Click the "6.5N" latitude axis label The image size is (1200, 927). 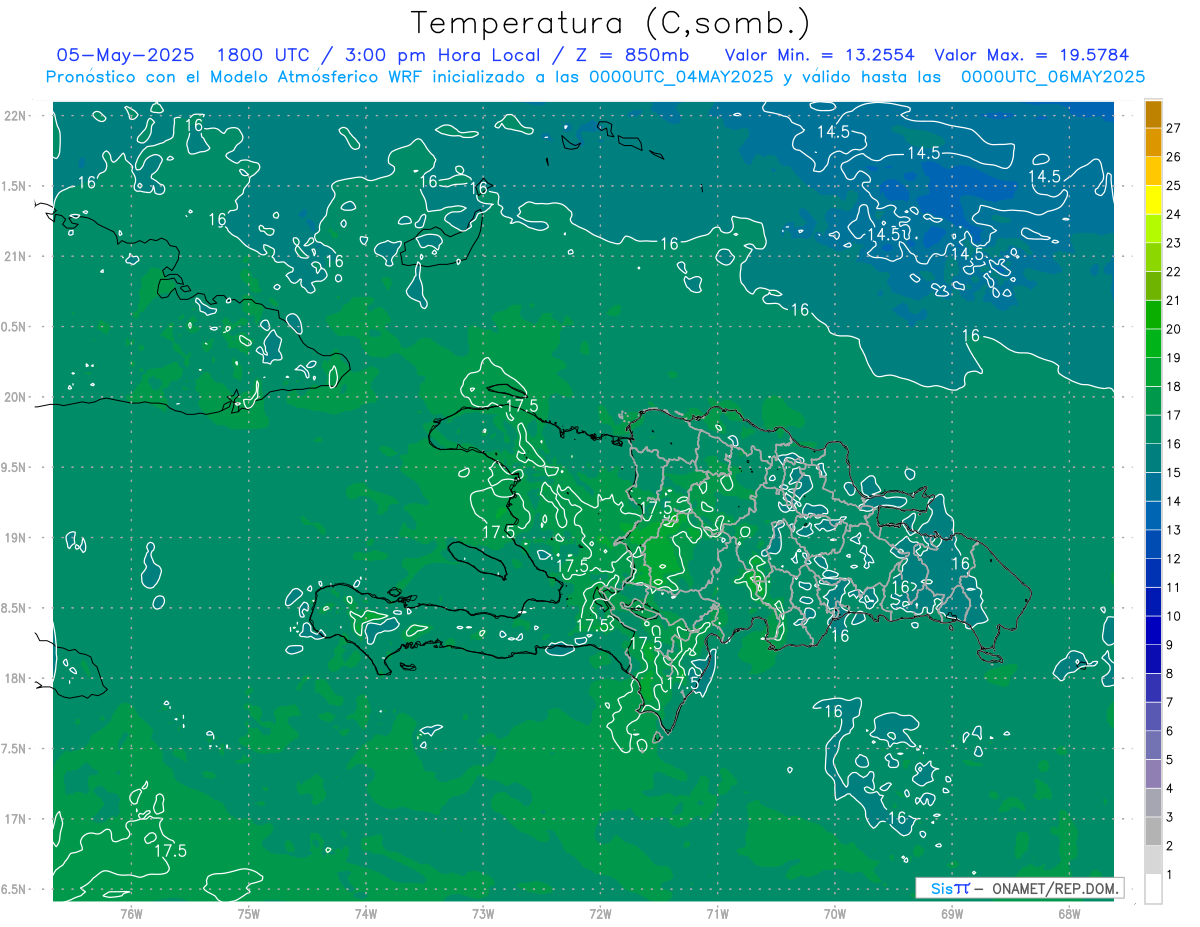click(x=15, y=889)
